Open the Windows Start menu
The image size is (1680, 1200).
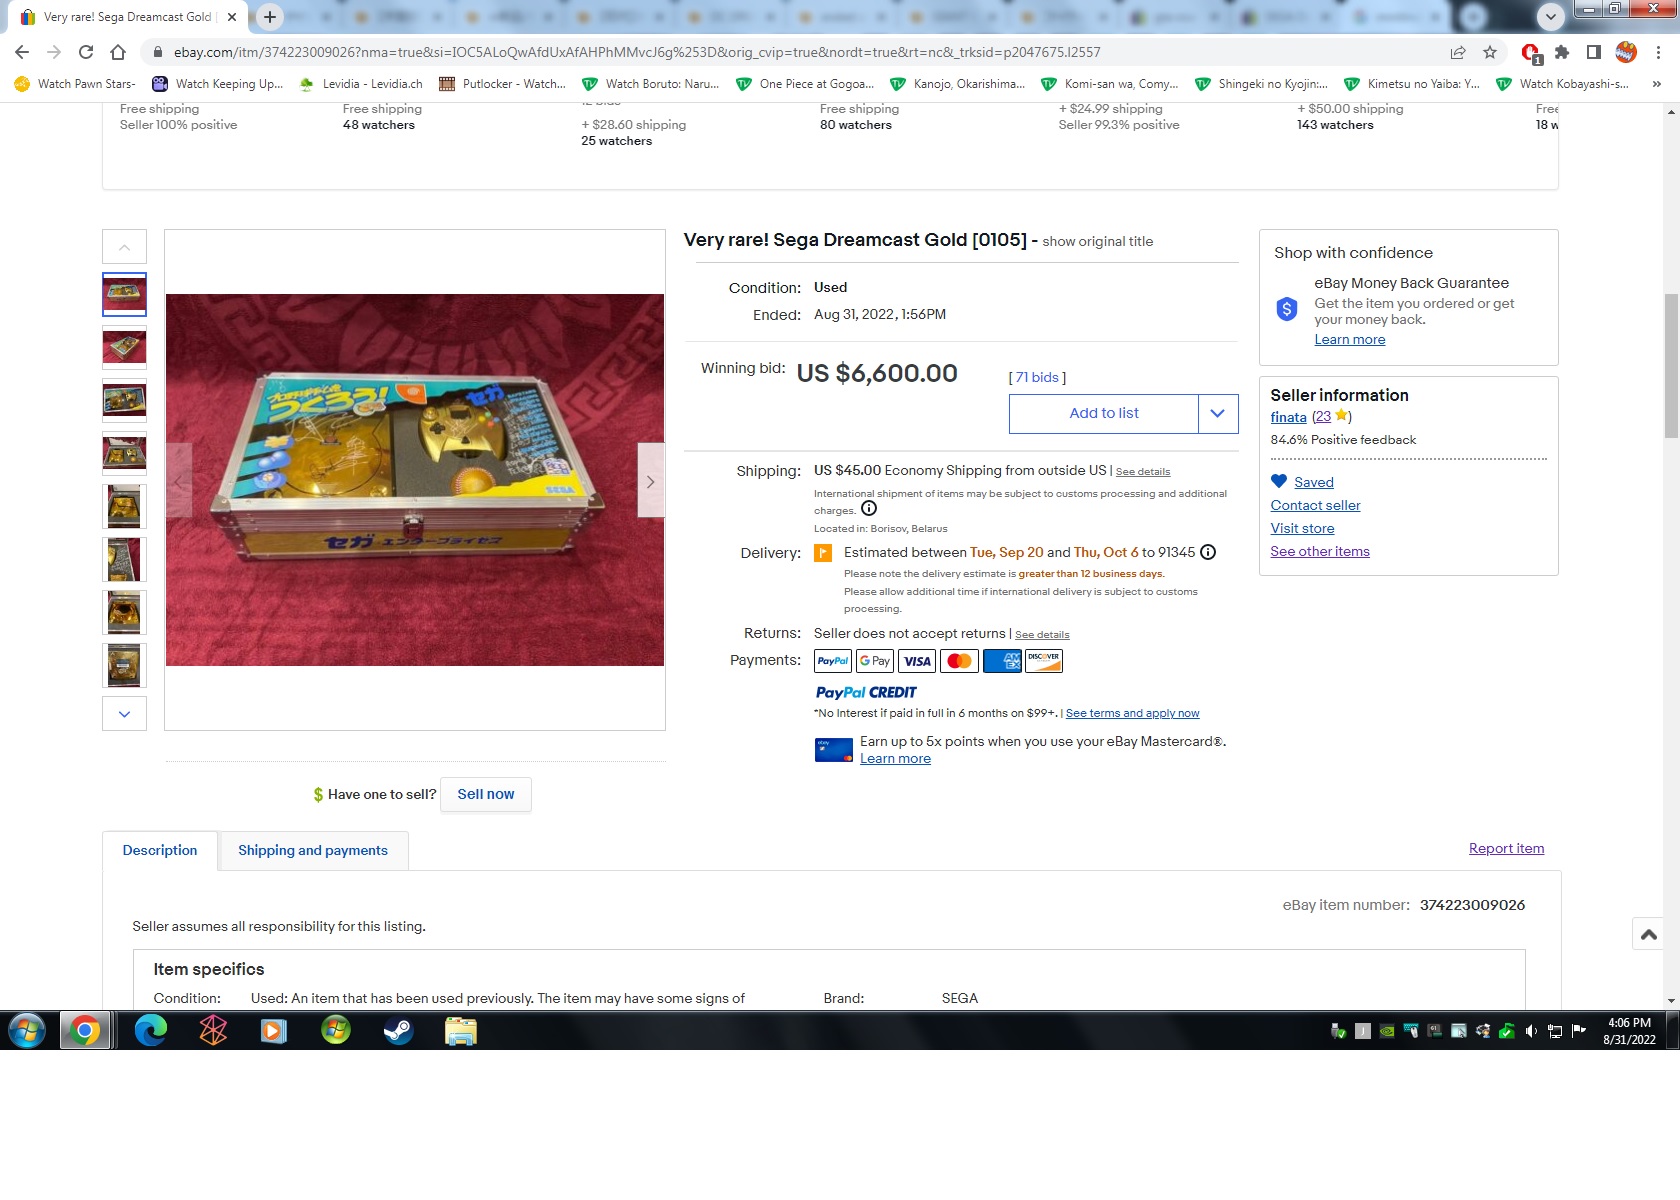pyautogui.click(x=27, y=1030)
